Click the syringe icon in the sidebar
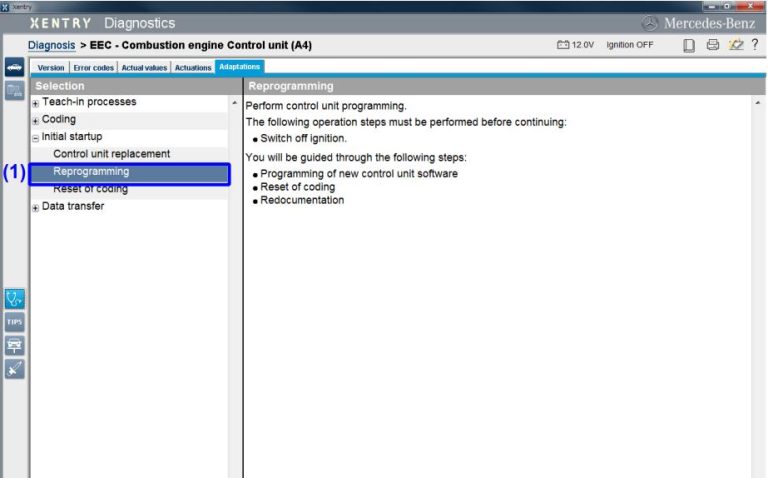This screenshot has width=768, height=478. click(15, 369)
